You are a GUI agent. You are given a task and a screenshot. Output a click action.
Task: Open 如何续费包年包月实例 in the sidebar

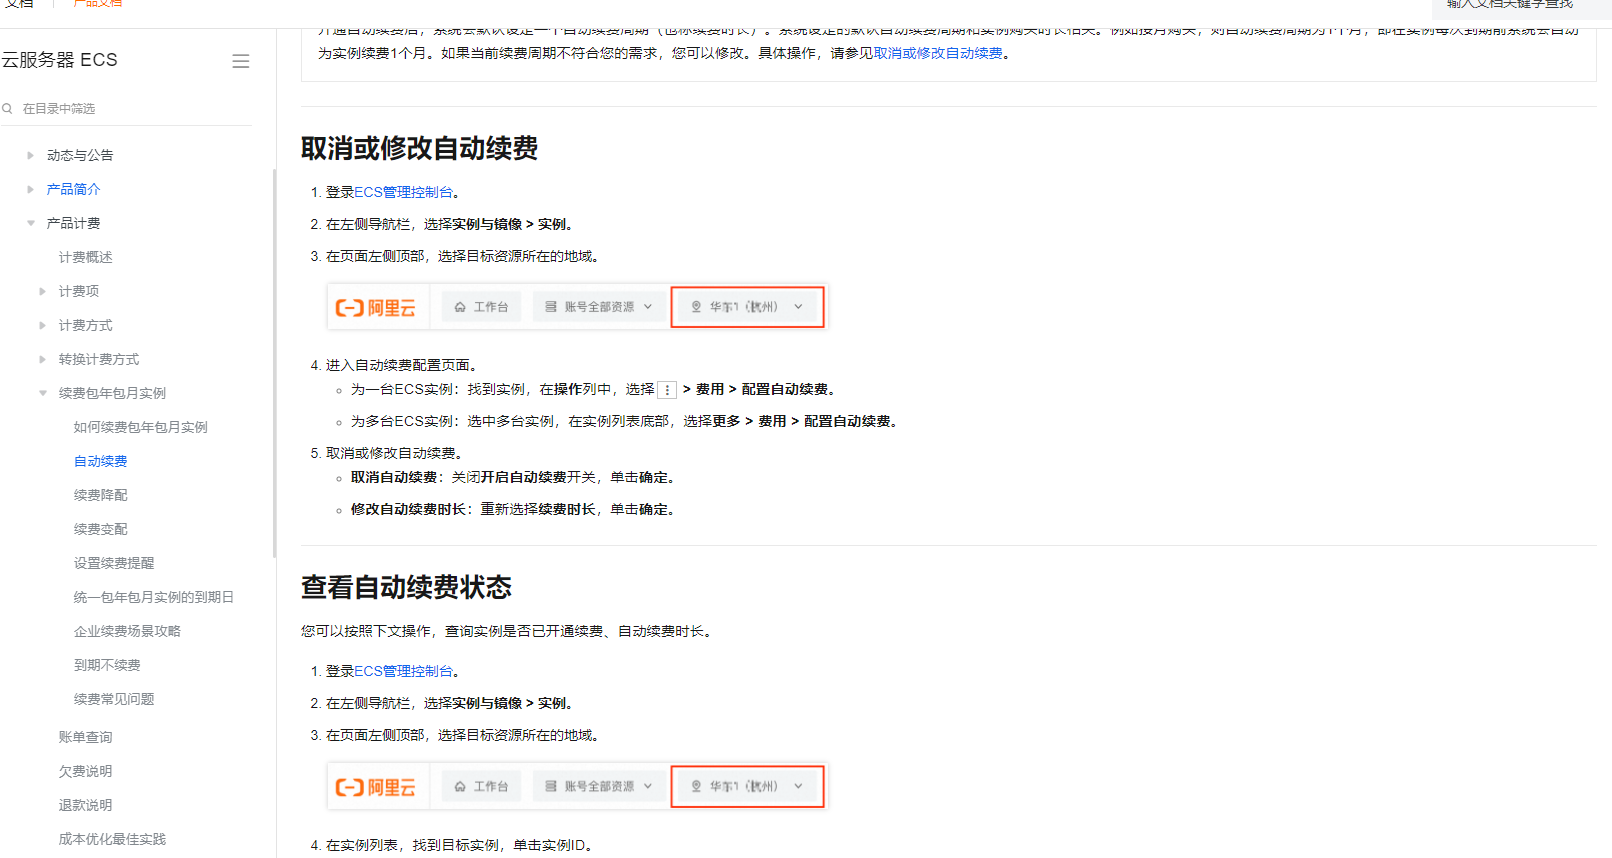coord(140,427)
